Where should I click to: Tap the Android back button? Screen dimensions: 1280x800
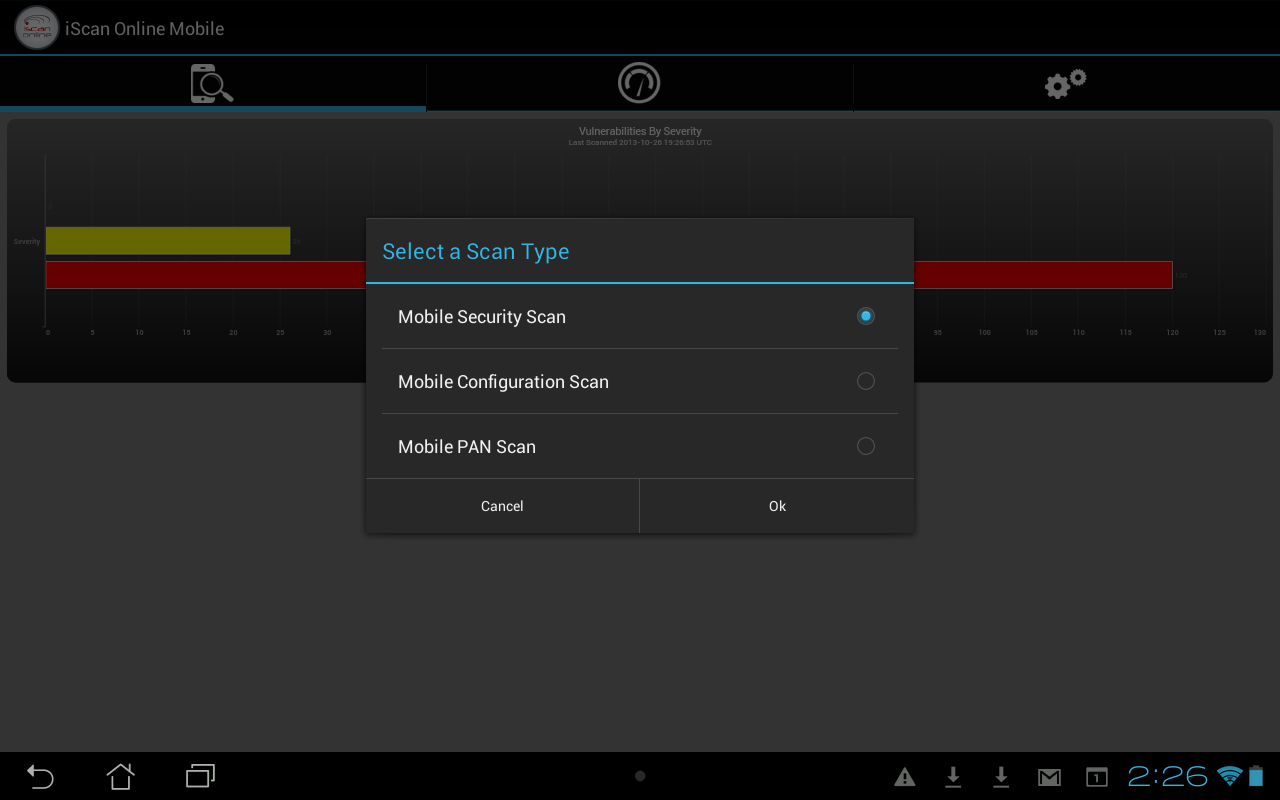pos(40,776)
